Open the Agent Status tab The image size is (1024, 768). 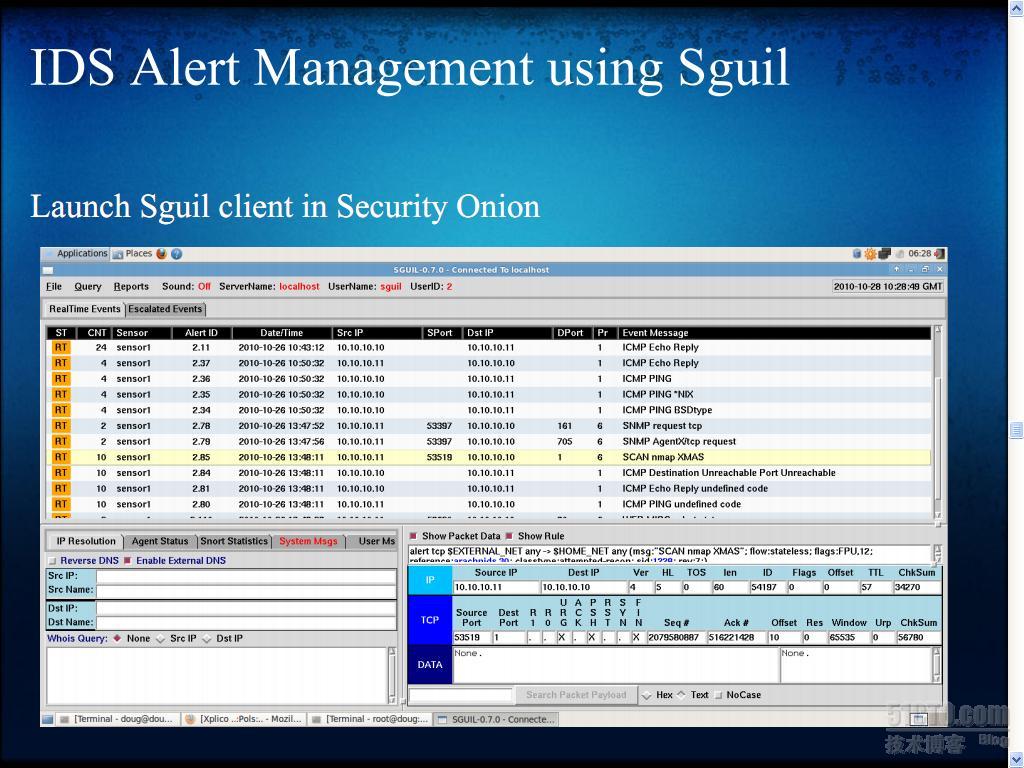pyautogui.click(x=159, y=541)
